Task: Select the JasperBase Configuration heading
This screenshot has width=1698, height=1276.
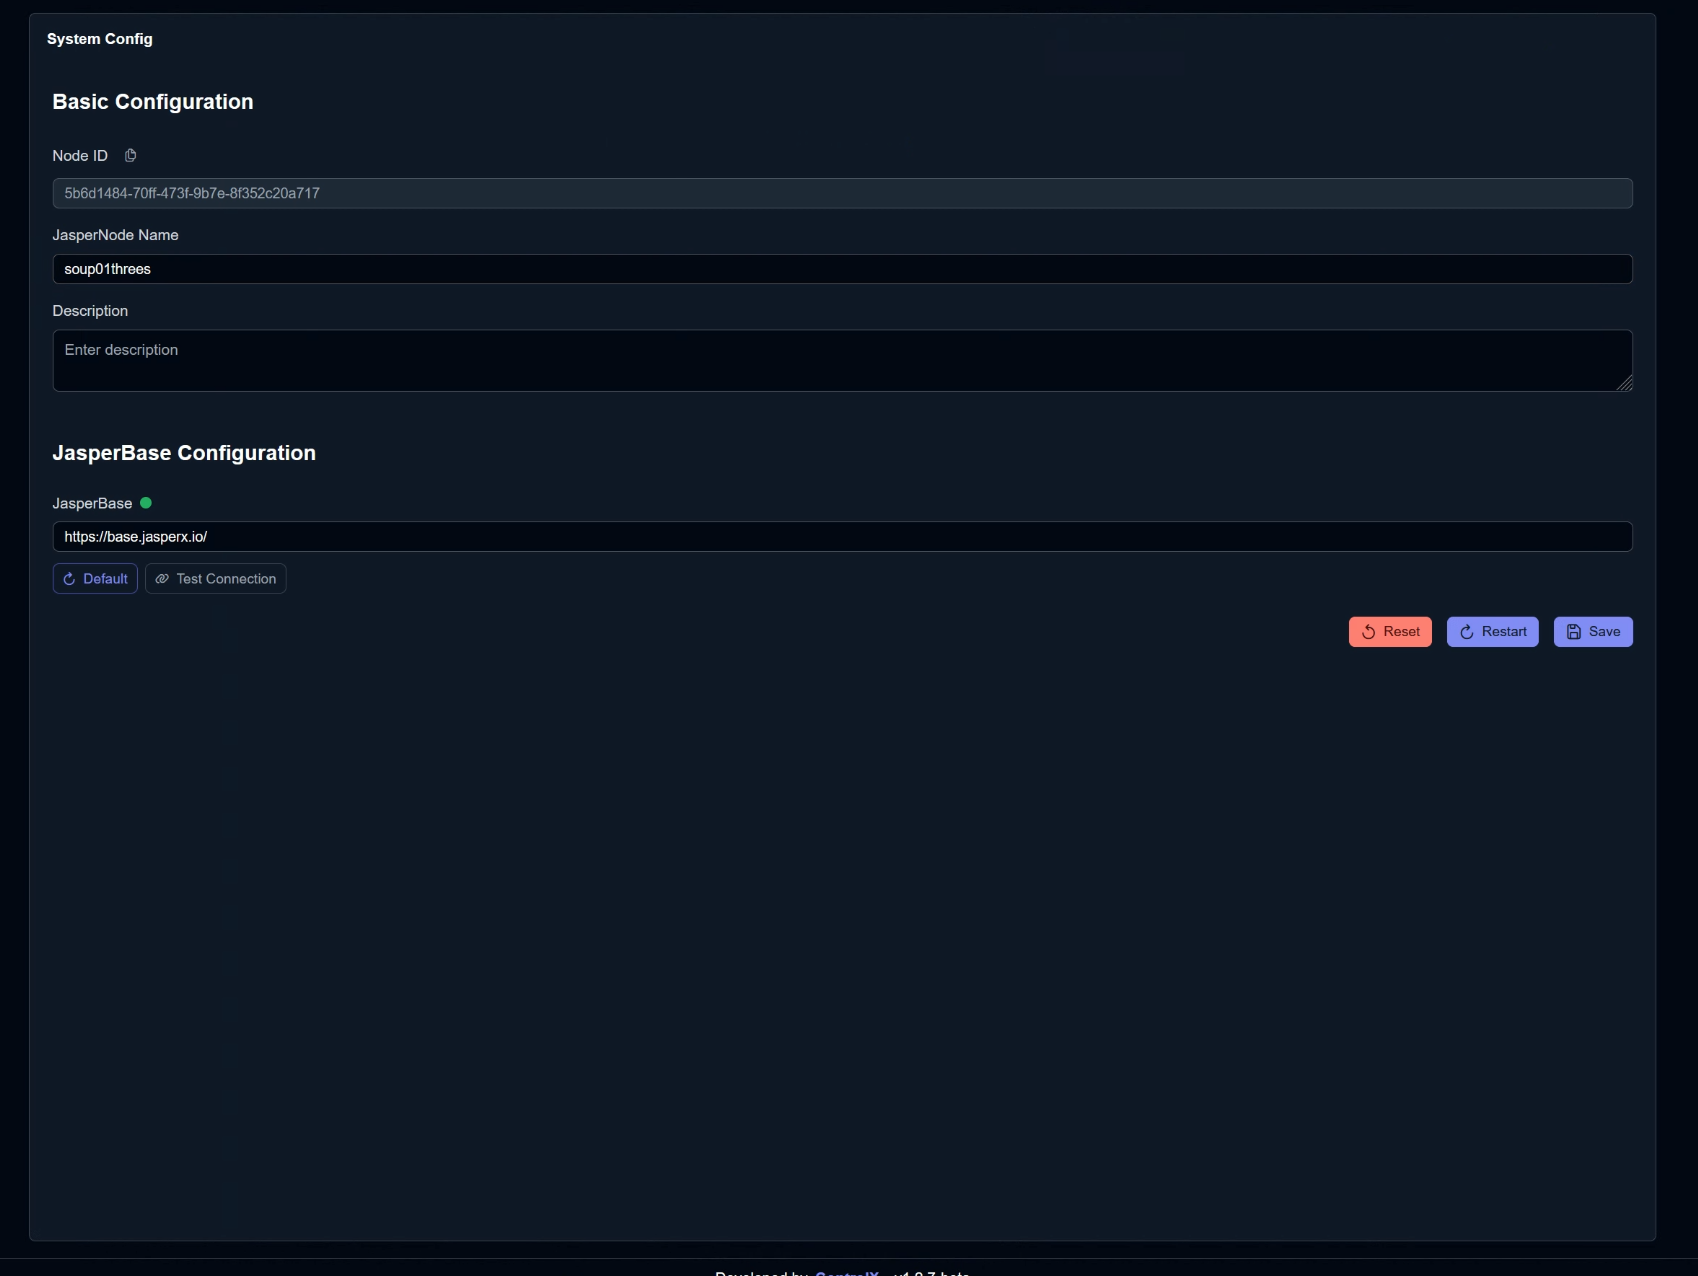Action: (184, 453)
